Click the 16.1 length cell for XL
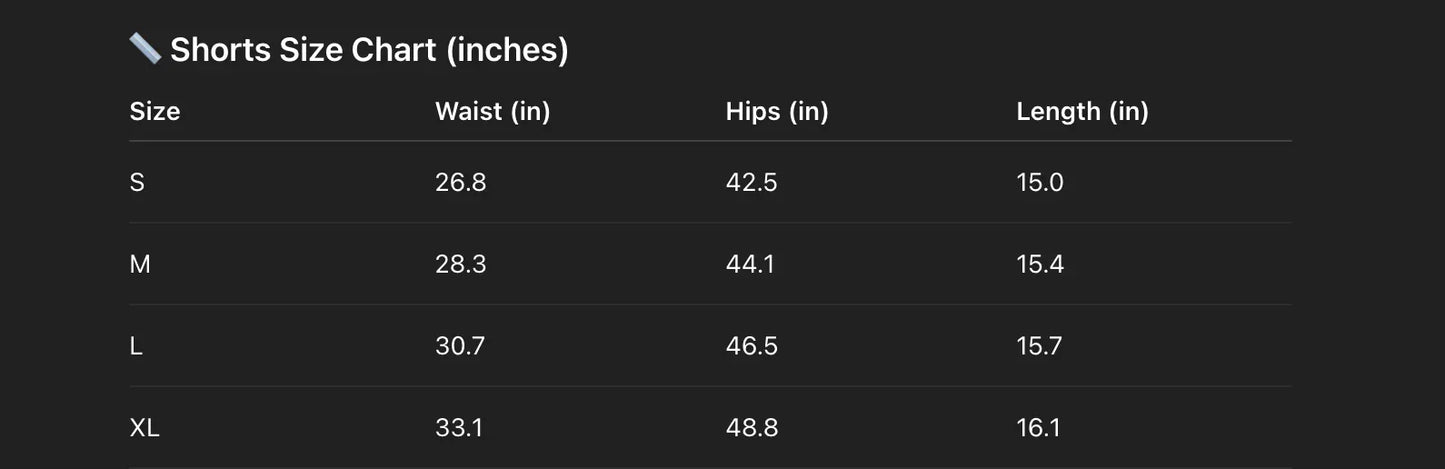The height and width of the screenshot is (469, 1445). [x=1038, y=428]
